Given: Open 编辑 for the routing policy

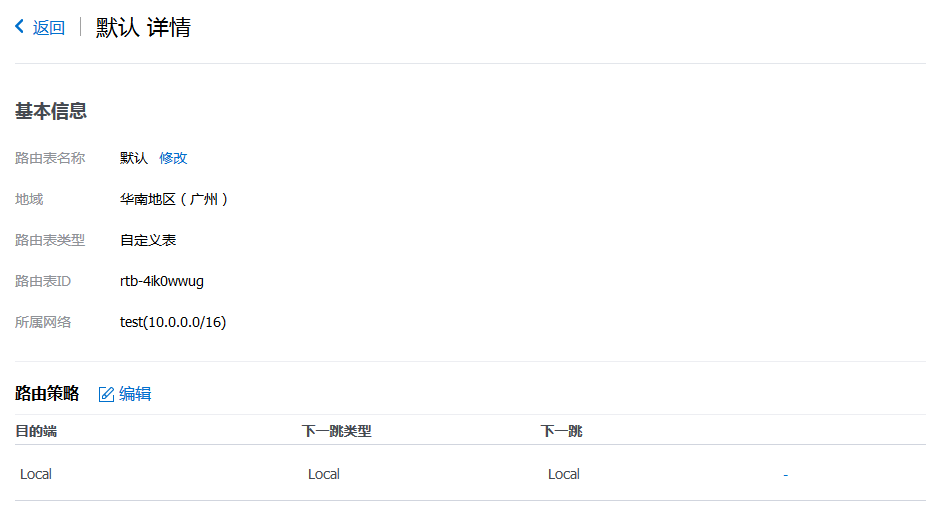Looking at the screenshot, I should [x=135, y=394].
